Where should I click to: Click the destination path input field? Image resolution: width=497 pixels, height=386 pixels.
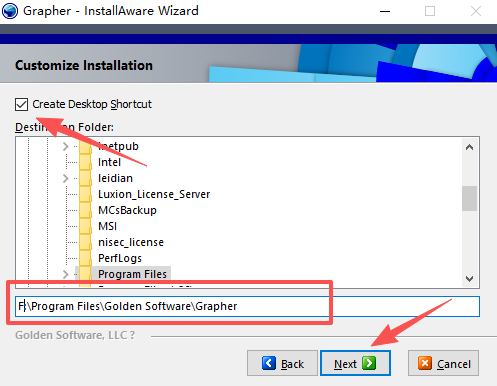pos(247,306)
